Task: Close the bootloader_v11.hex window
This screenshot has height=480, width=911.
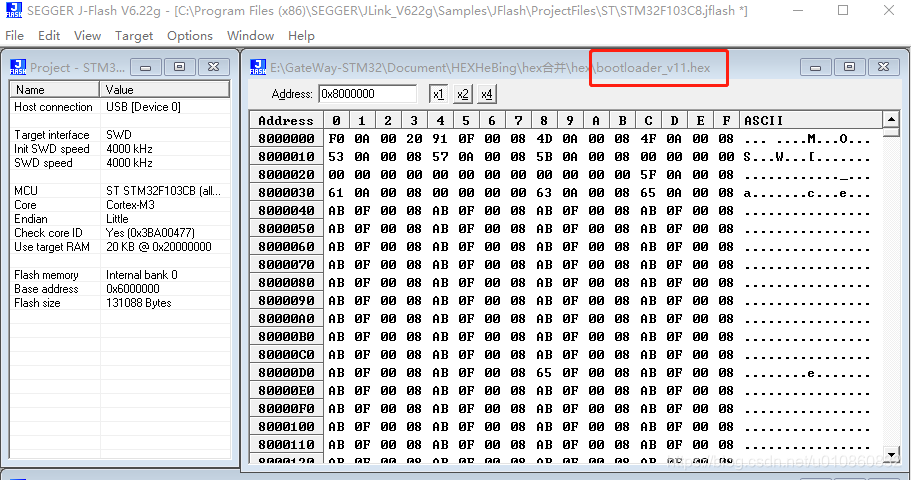Action: tap(883, 67)
